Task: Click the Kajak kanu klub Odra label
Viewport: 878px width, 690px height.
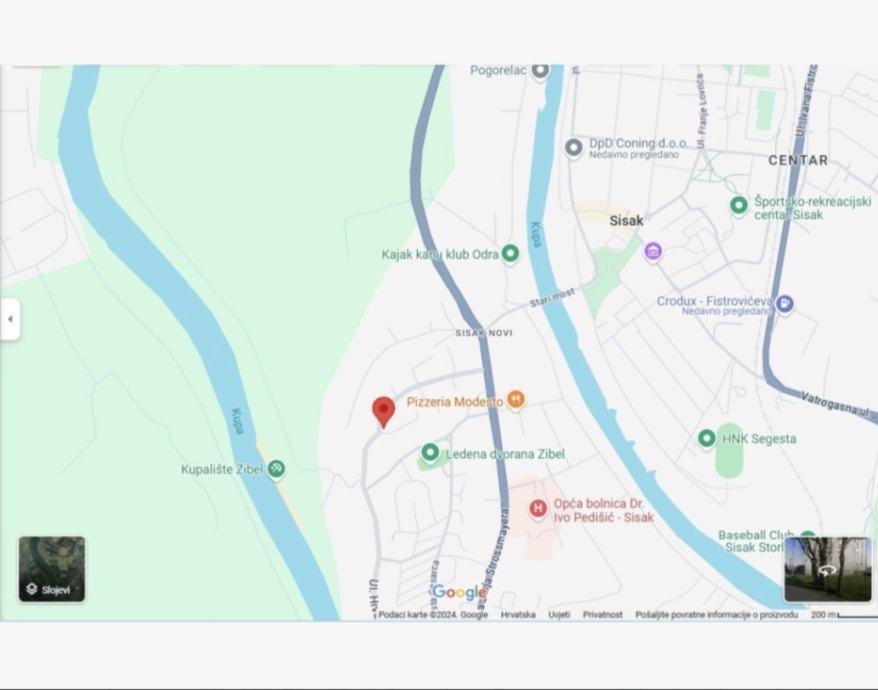Action: pyautogui.click(x=440, y=254)
